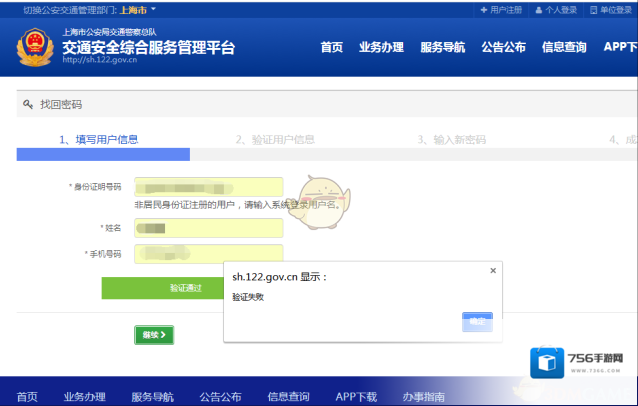638x406 pixels.
Task: Click the 验证失败 message text
Action: click(248, 297)
